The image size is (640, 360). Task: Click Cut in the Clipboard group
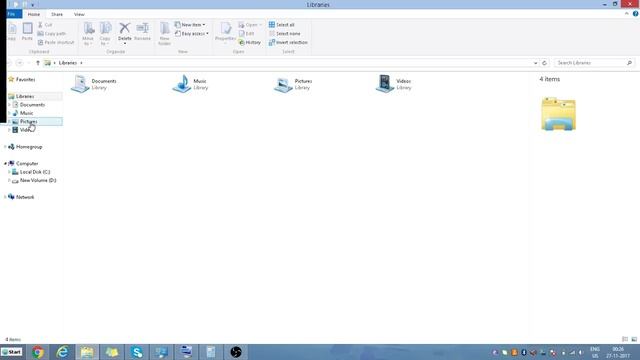click(45, 25)
